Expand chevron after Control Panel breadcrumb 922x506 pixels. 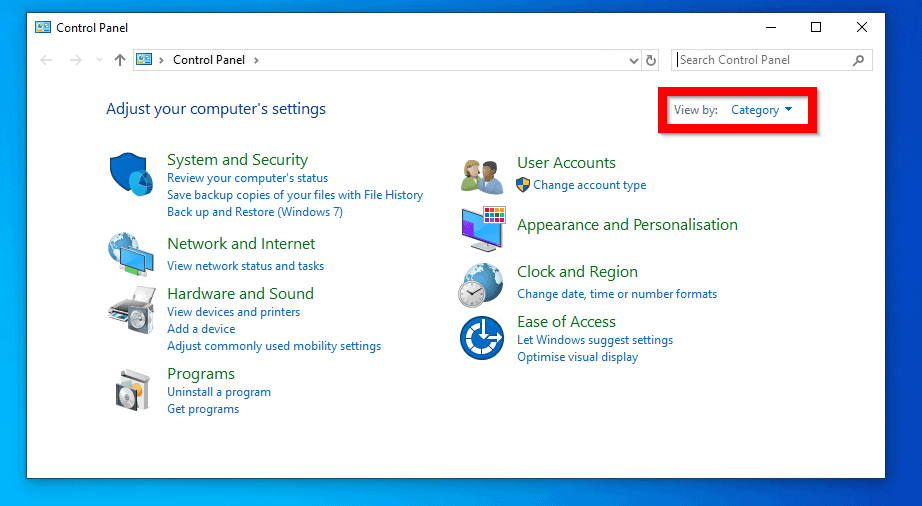point(256,60)
